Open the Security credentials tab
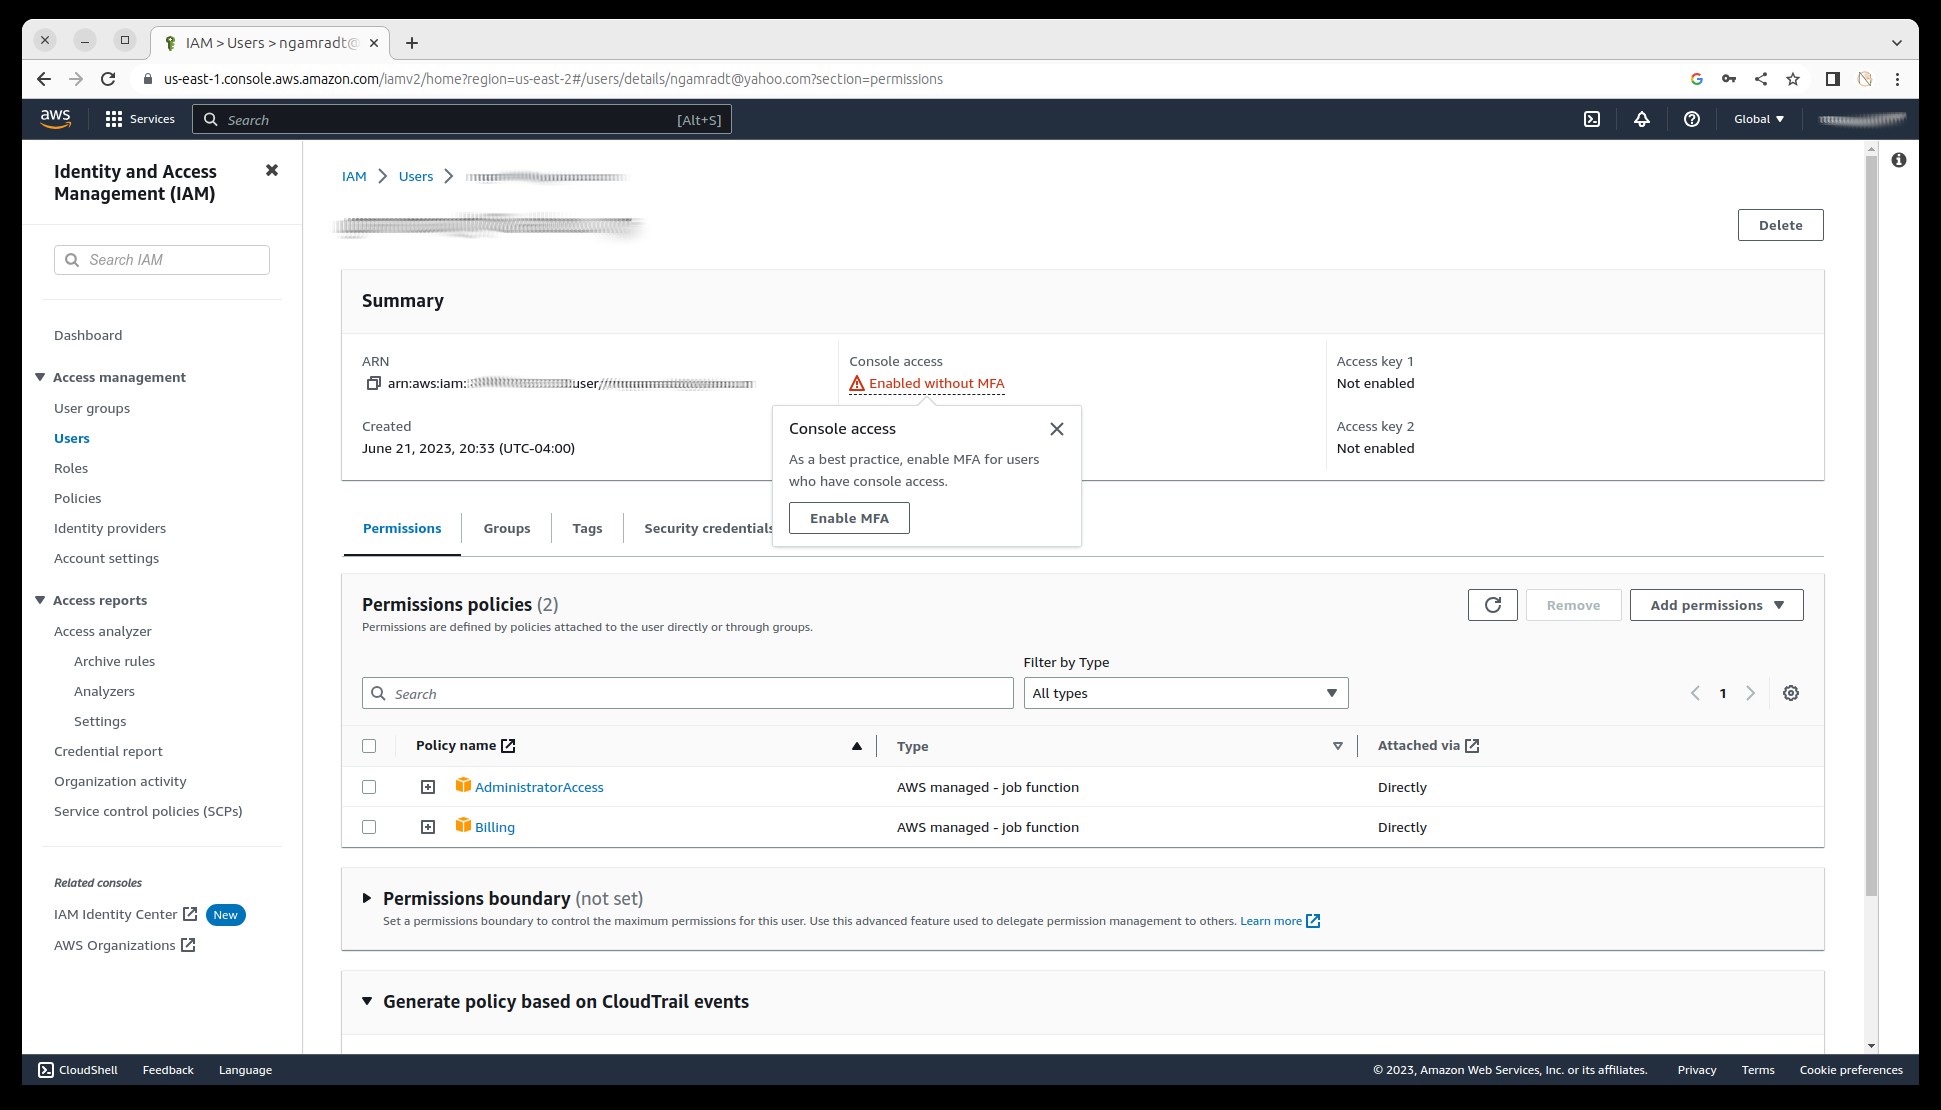 tap(708, 528)
